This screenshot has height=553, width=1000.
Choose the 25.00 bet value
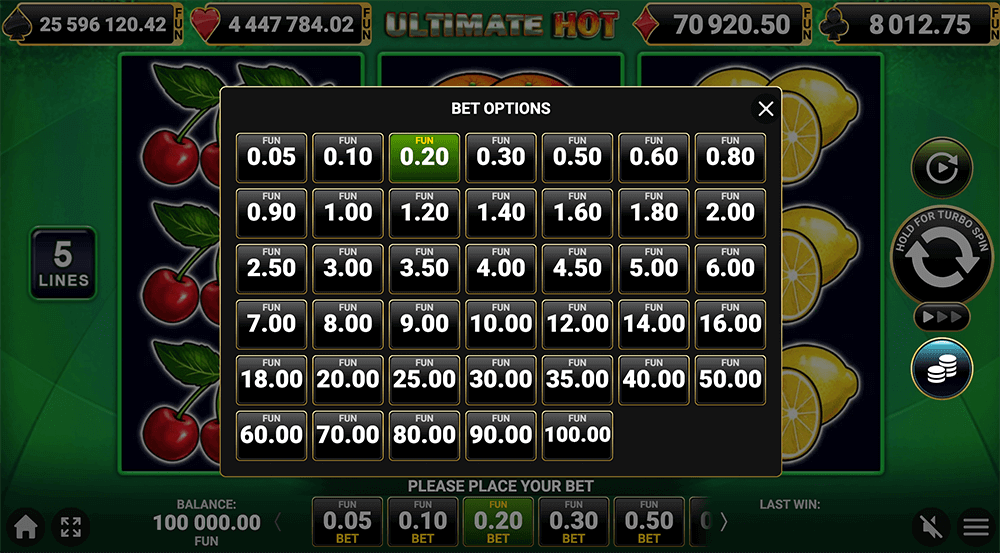coord(424,380)
